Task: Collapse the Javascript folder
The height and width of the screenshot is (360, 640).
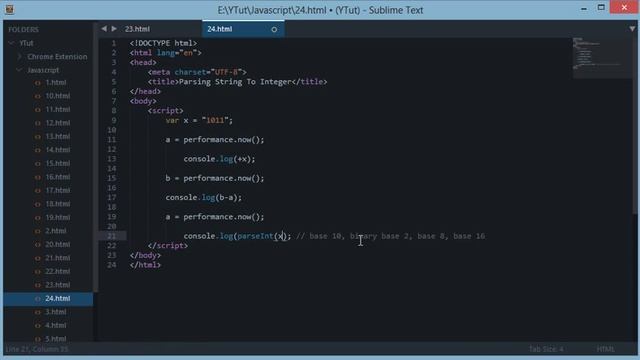Action: (19, 70)
